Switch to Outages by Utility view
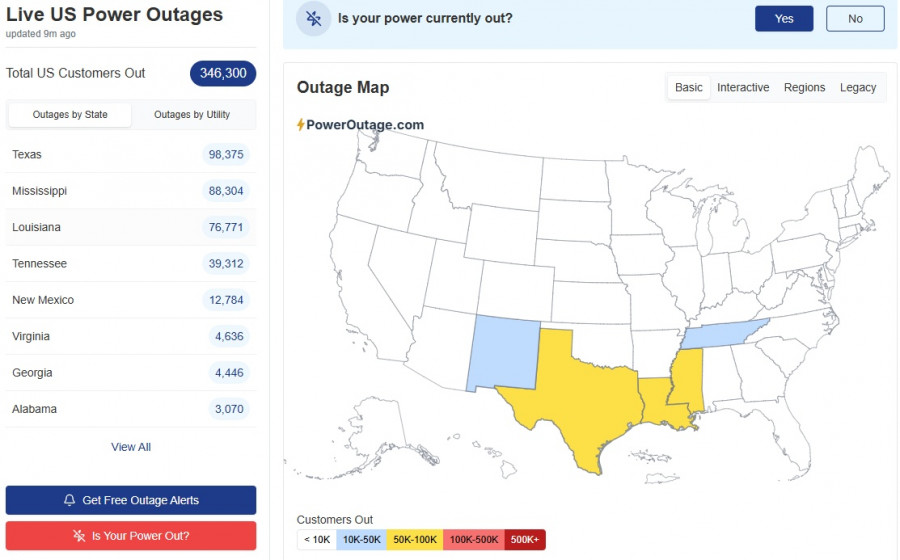The height and width of the screenshot is (560, 900). pyautogui.click(x=192, y=115)
